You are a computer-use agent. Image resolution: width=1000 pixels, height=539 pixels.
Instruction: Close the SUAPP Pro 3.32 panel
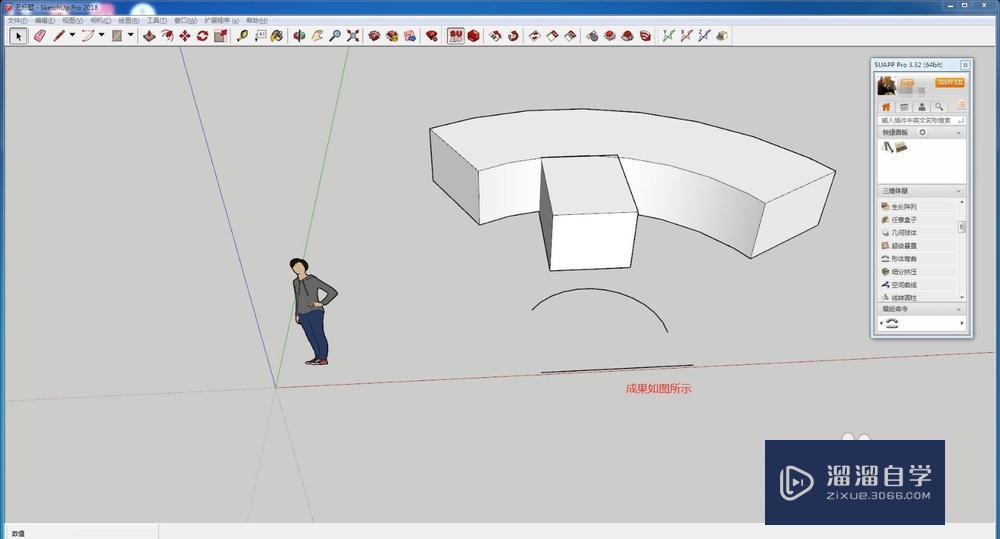(x=965, y=65)
